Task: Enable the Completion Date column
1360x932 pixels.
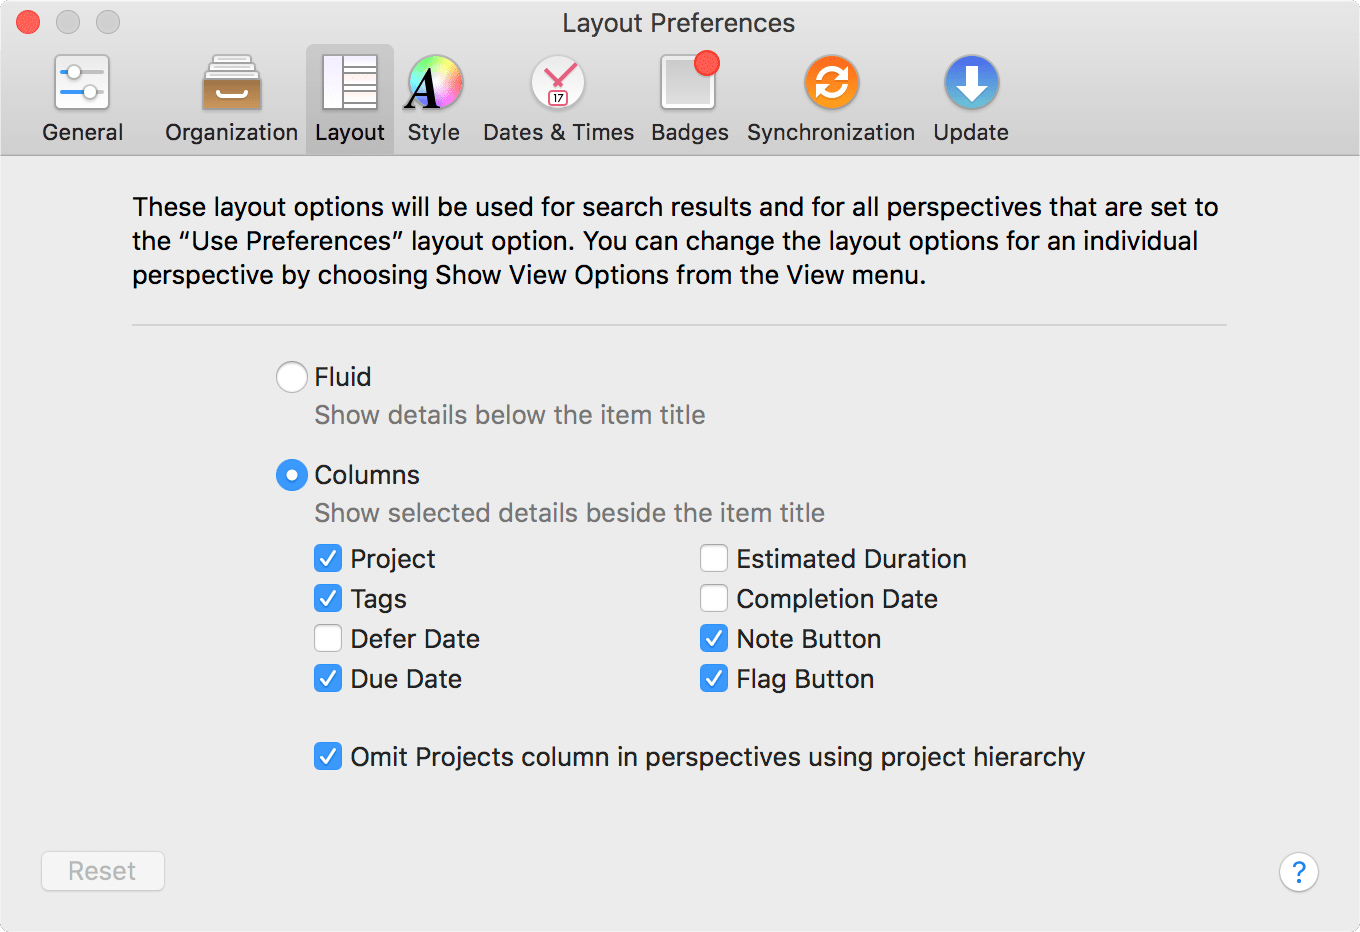Action: click(714, 598)
